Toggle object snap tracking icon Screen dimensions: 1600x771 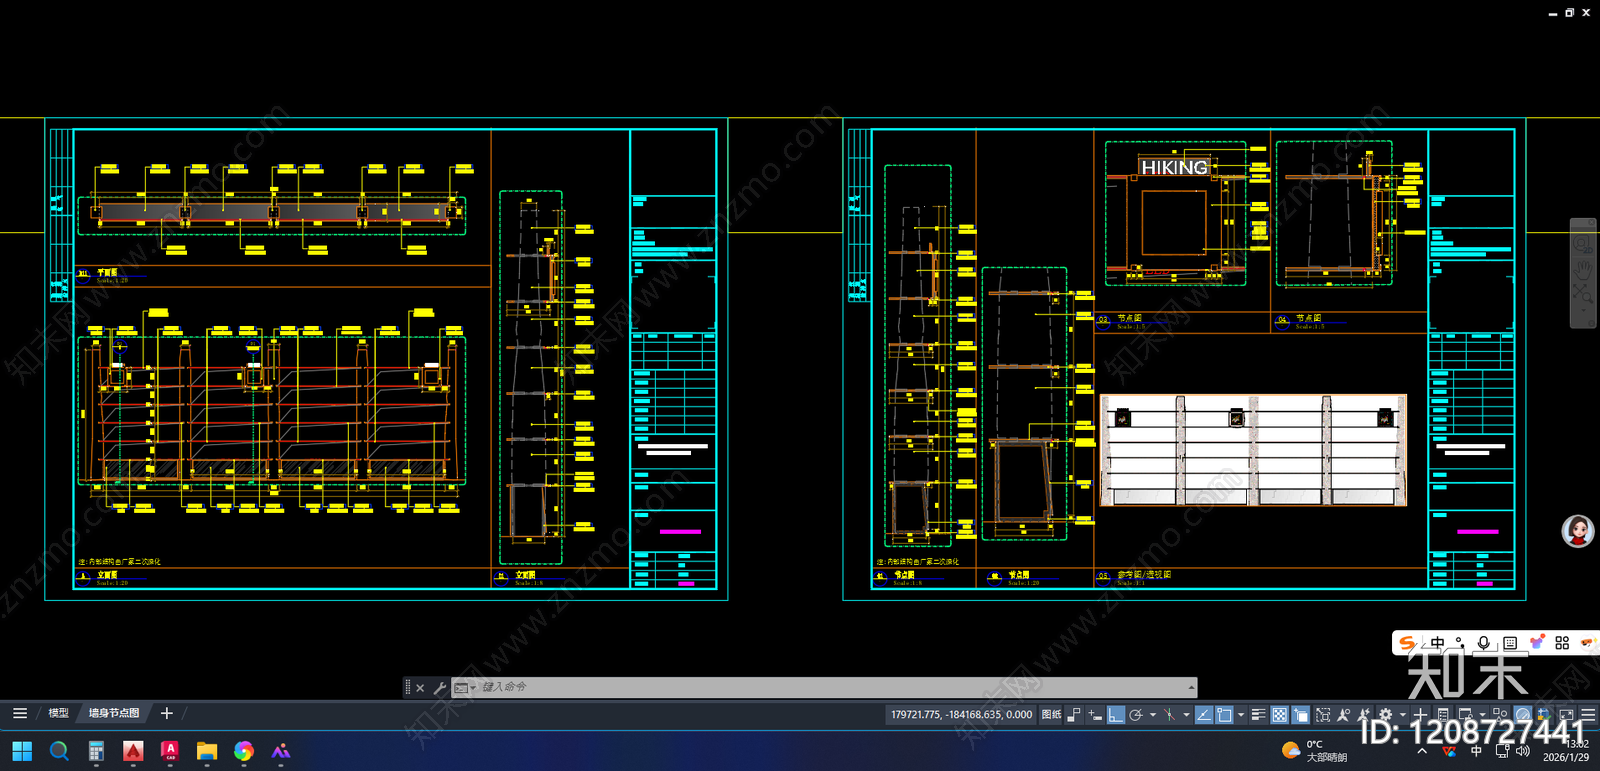coord(1203,714)
